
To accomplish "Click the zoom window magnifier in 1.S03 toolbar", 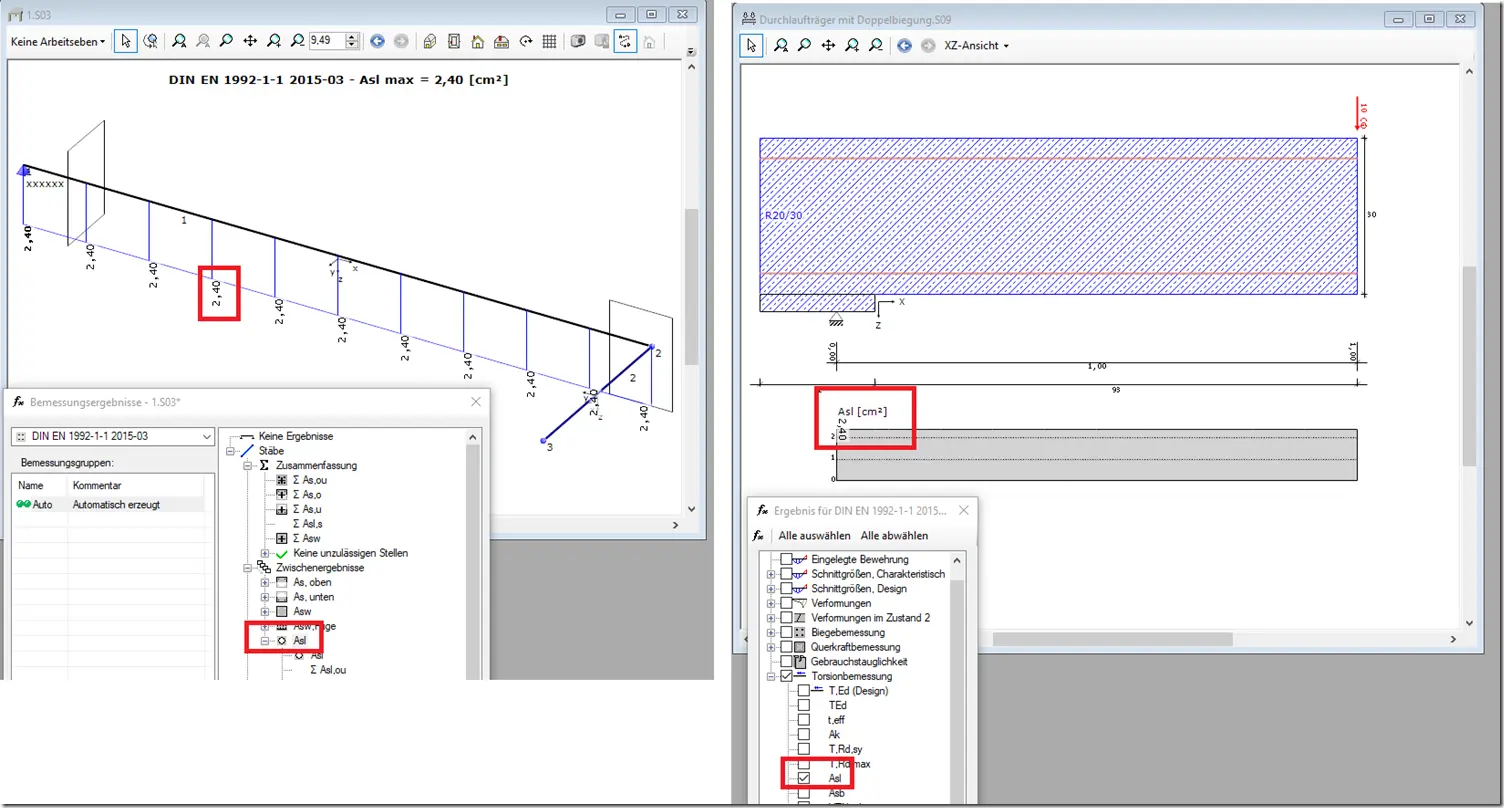I will [x=227, y=41].
